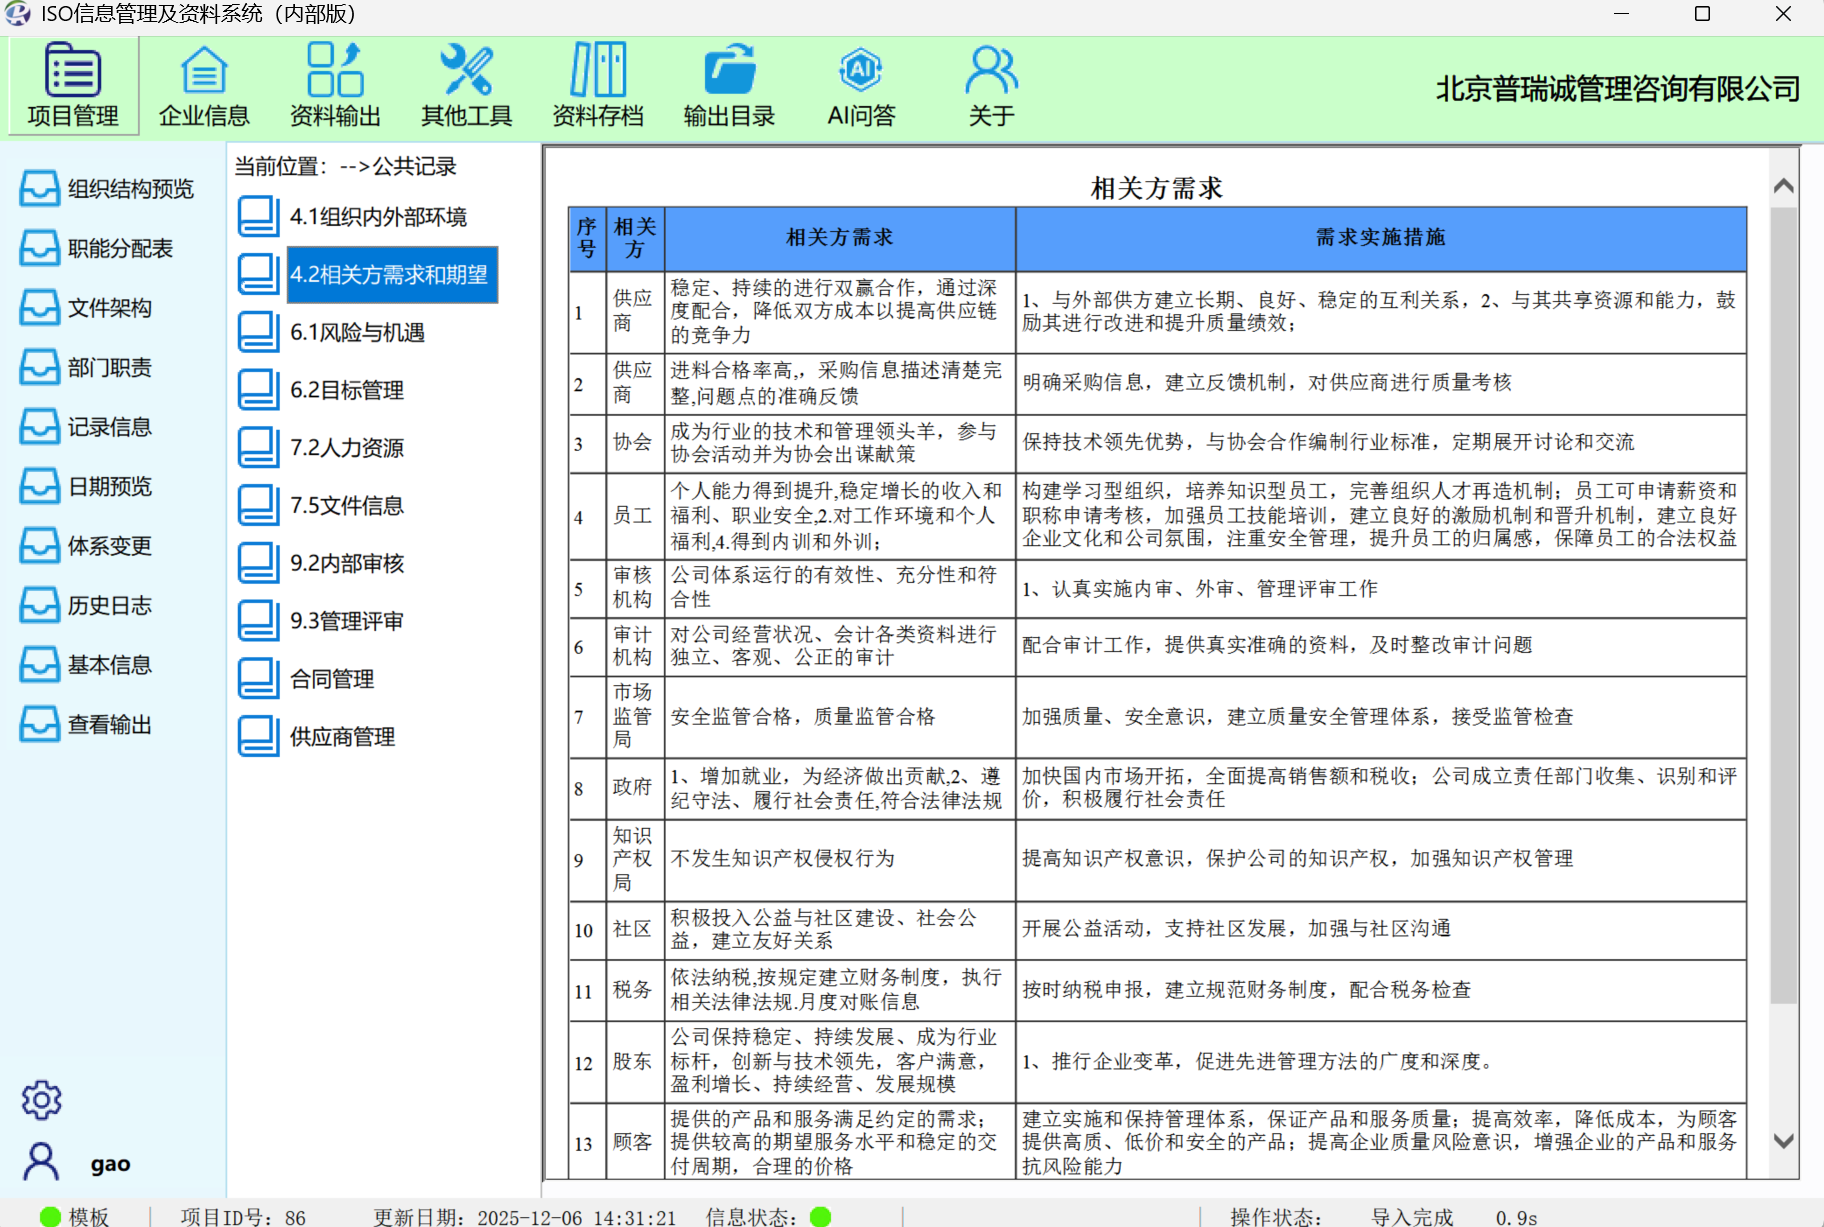The width and height of the screenshot is (1824, 1227).
Task: Click the settings gear icon
Action: point(41,1100)
